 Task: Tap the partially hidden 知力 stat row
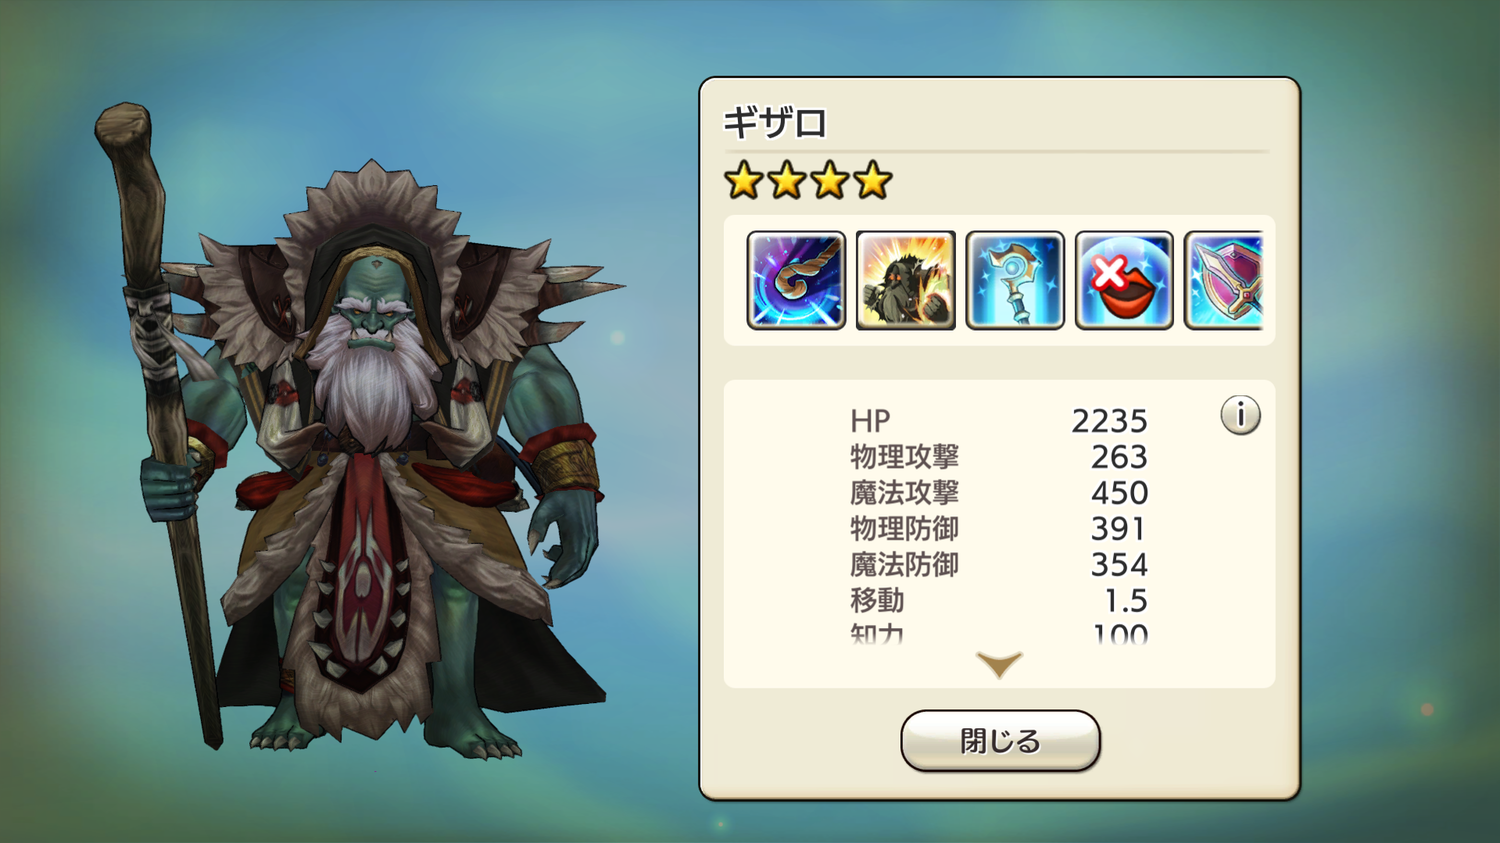click(999, 633)
